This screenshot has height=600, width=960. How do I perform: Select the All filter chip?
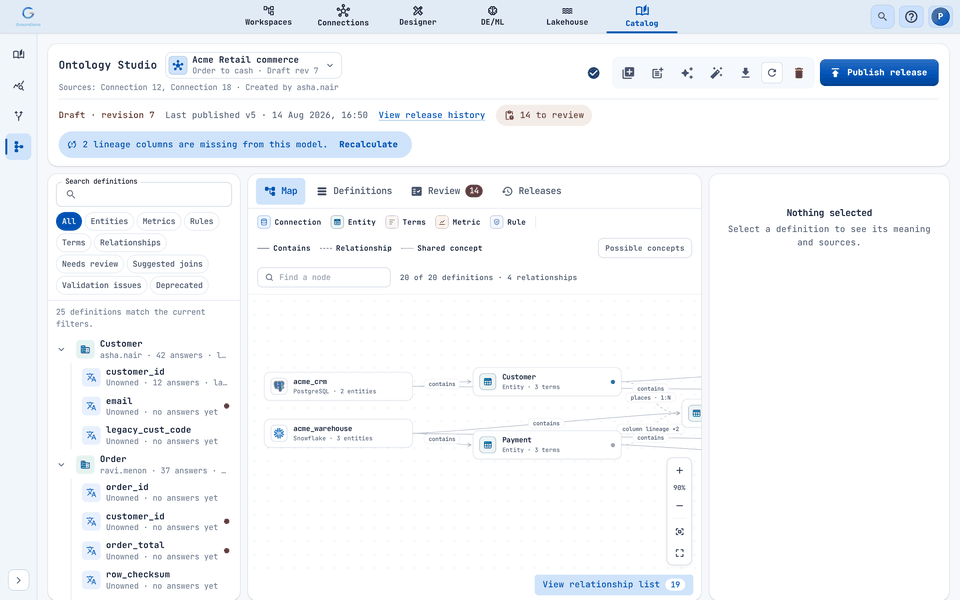(x=69, y=221)
